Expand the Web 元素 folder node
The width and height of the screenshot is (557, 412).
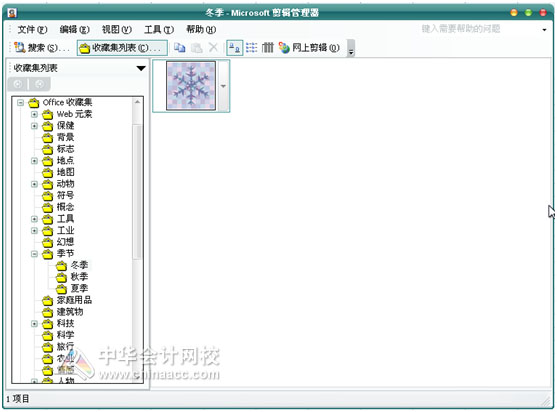click(34, 114)
